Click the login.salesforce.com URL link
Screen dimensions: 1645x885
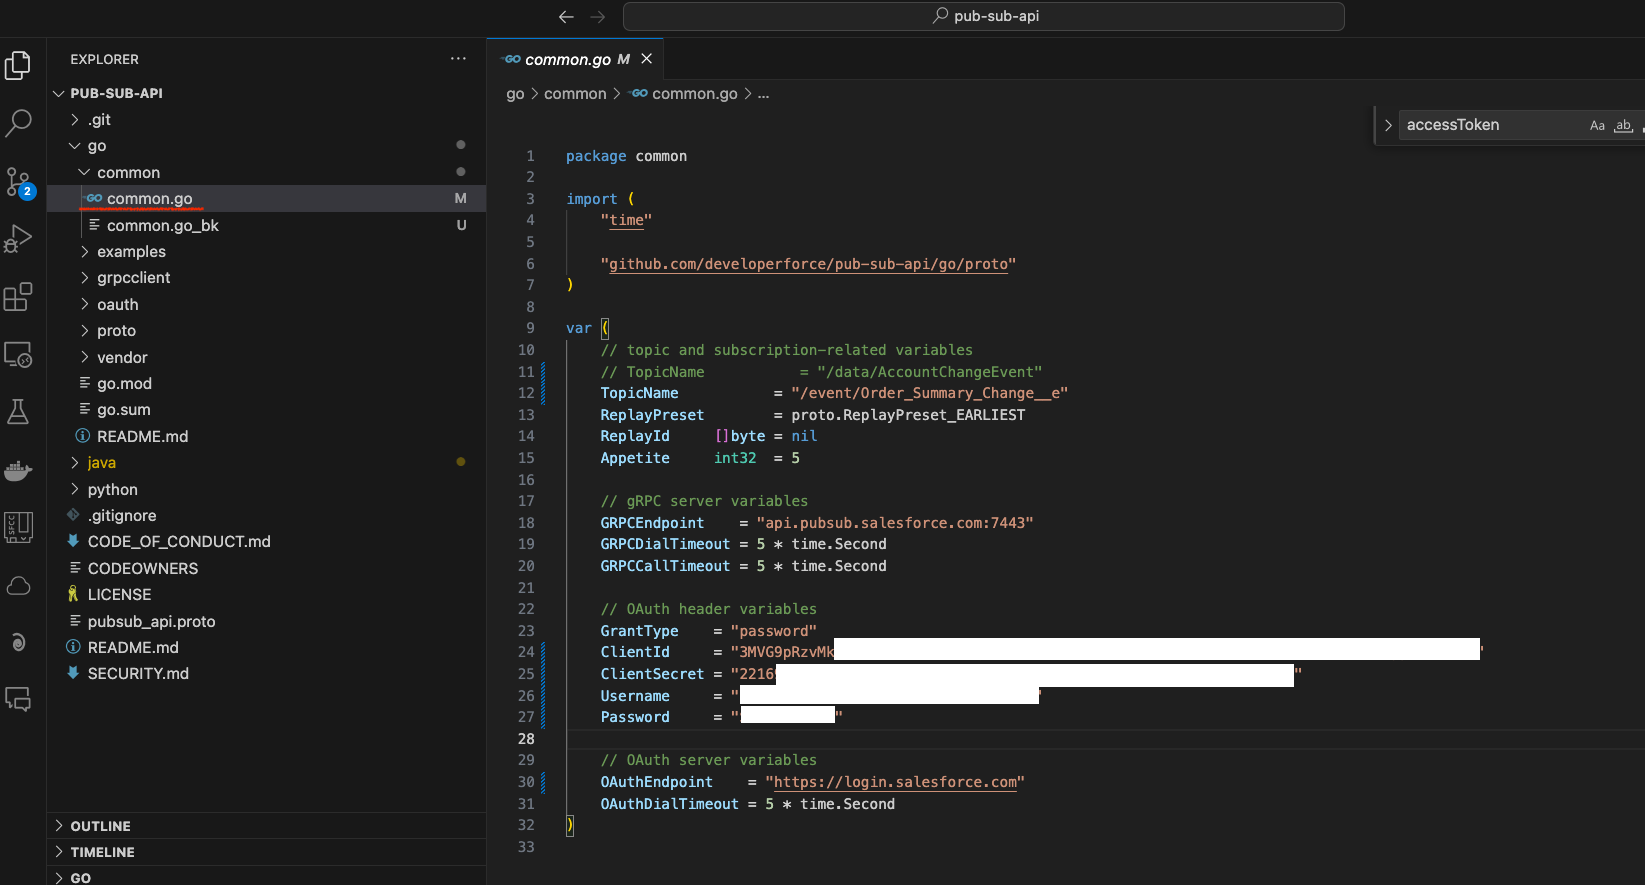point(895,782)
